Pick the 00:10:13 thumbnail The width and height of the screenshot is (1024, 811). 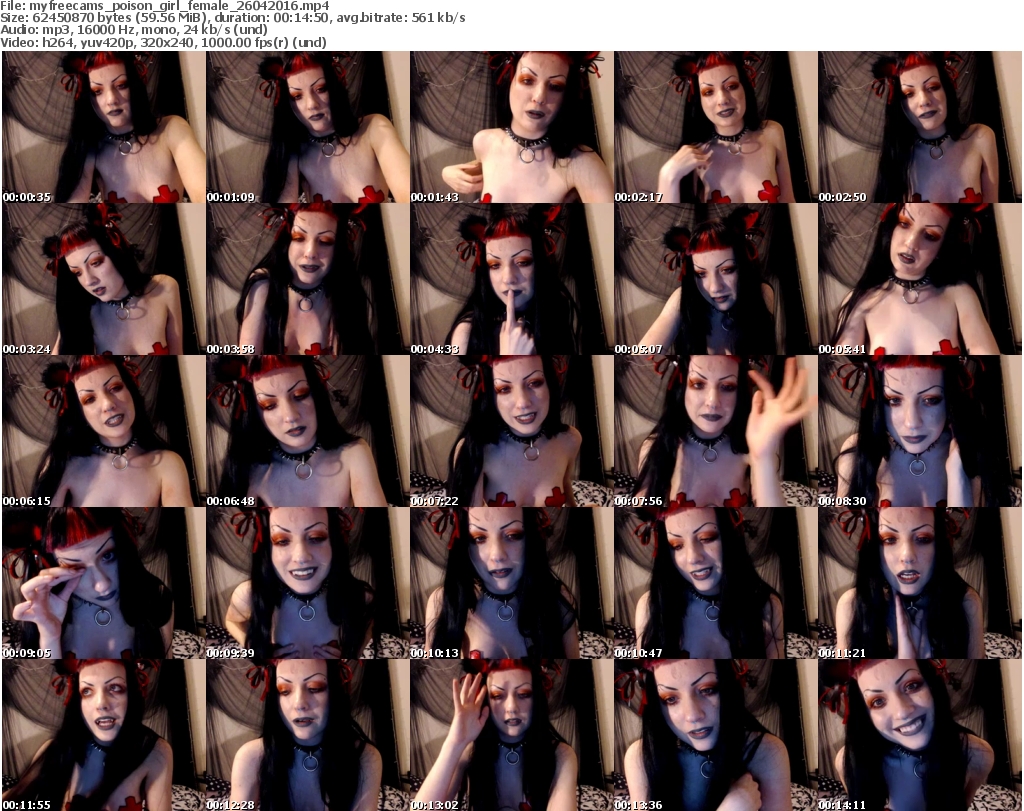pos(511,583)
